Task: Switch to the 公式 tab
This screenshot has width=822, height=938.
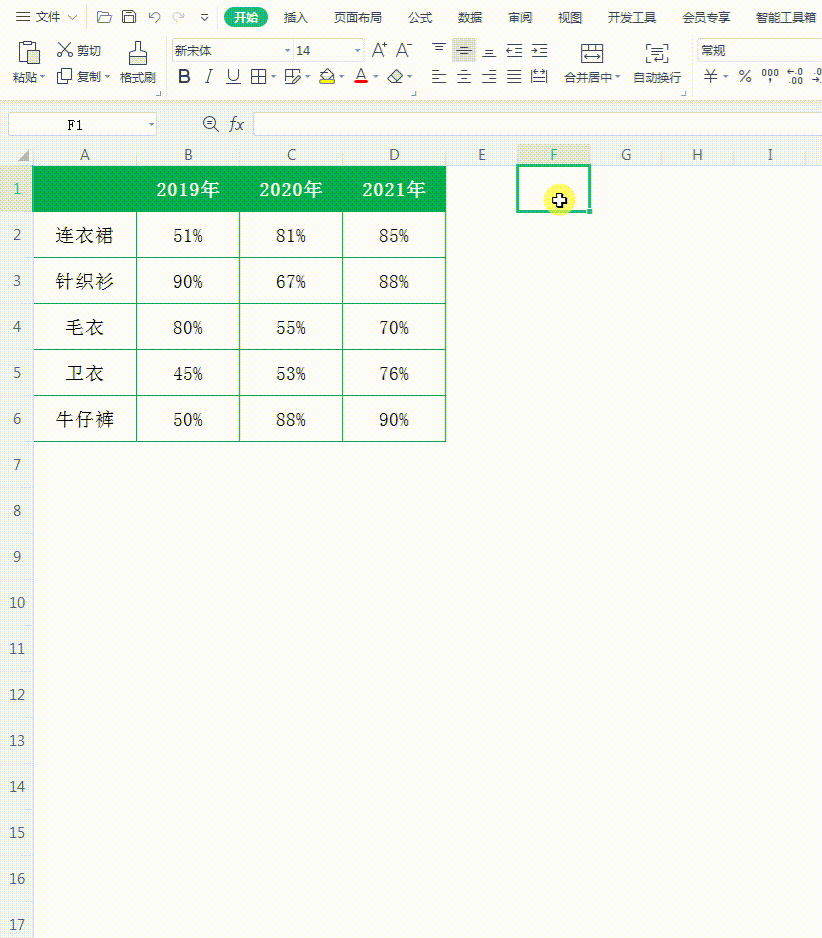Action: click(420, 17)
